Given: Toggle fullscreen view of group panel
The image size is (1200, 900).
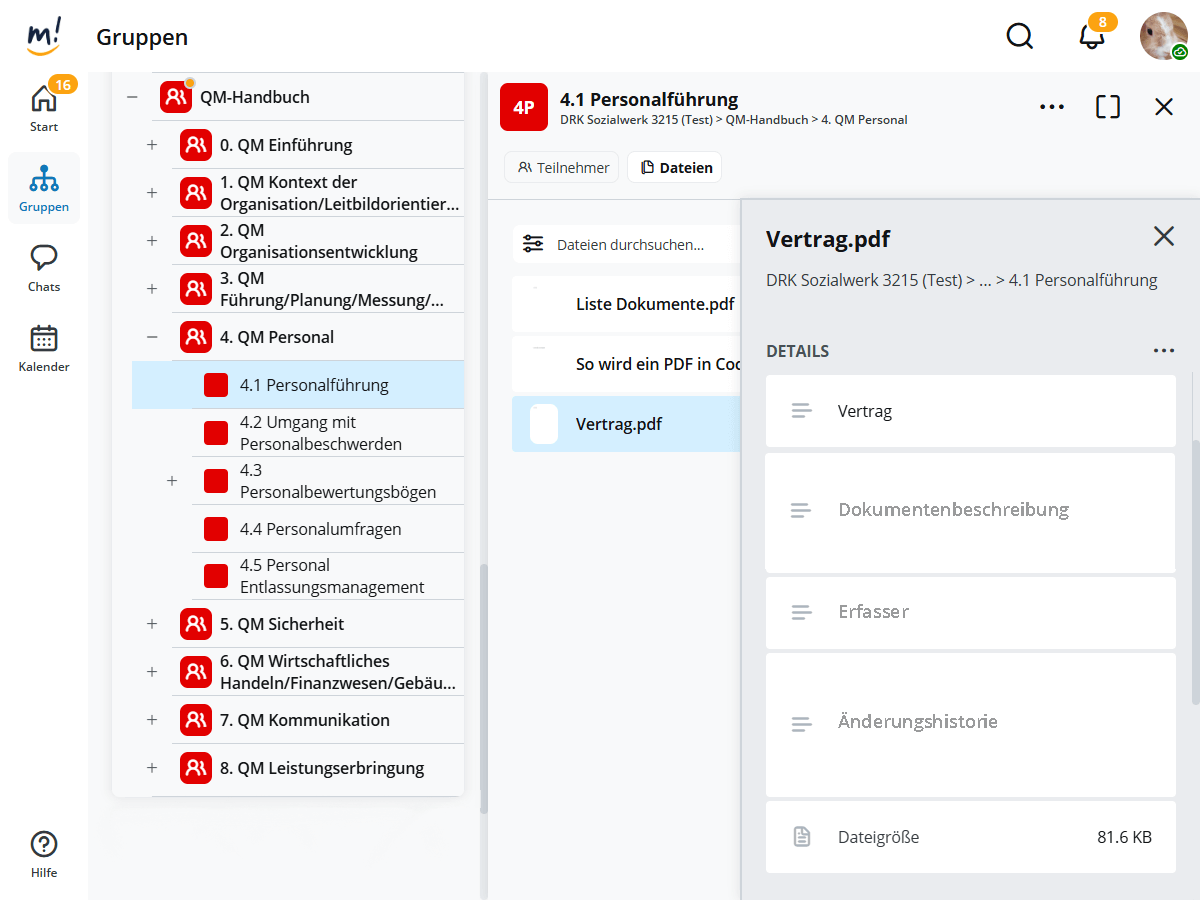Looking at the screenshot, I should coord(1108,107).
